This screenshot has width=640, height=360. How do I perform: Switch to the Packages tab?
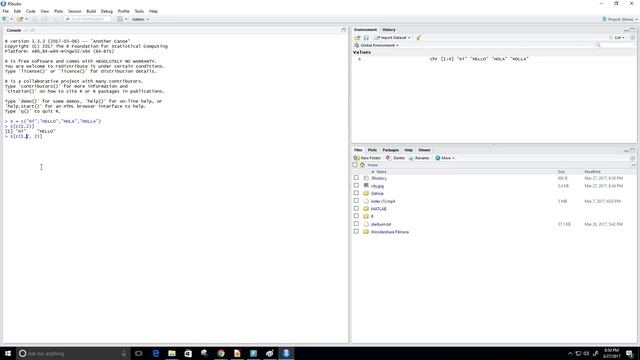pos(390,150)
